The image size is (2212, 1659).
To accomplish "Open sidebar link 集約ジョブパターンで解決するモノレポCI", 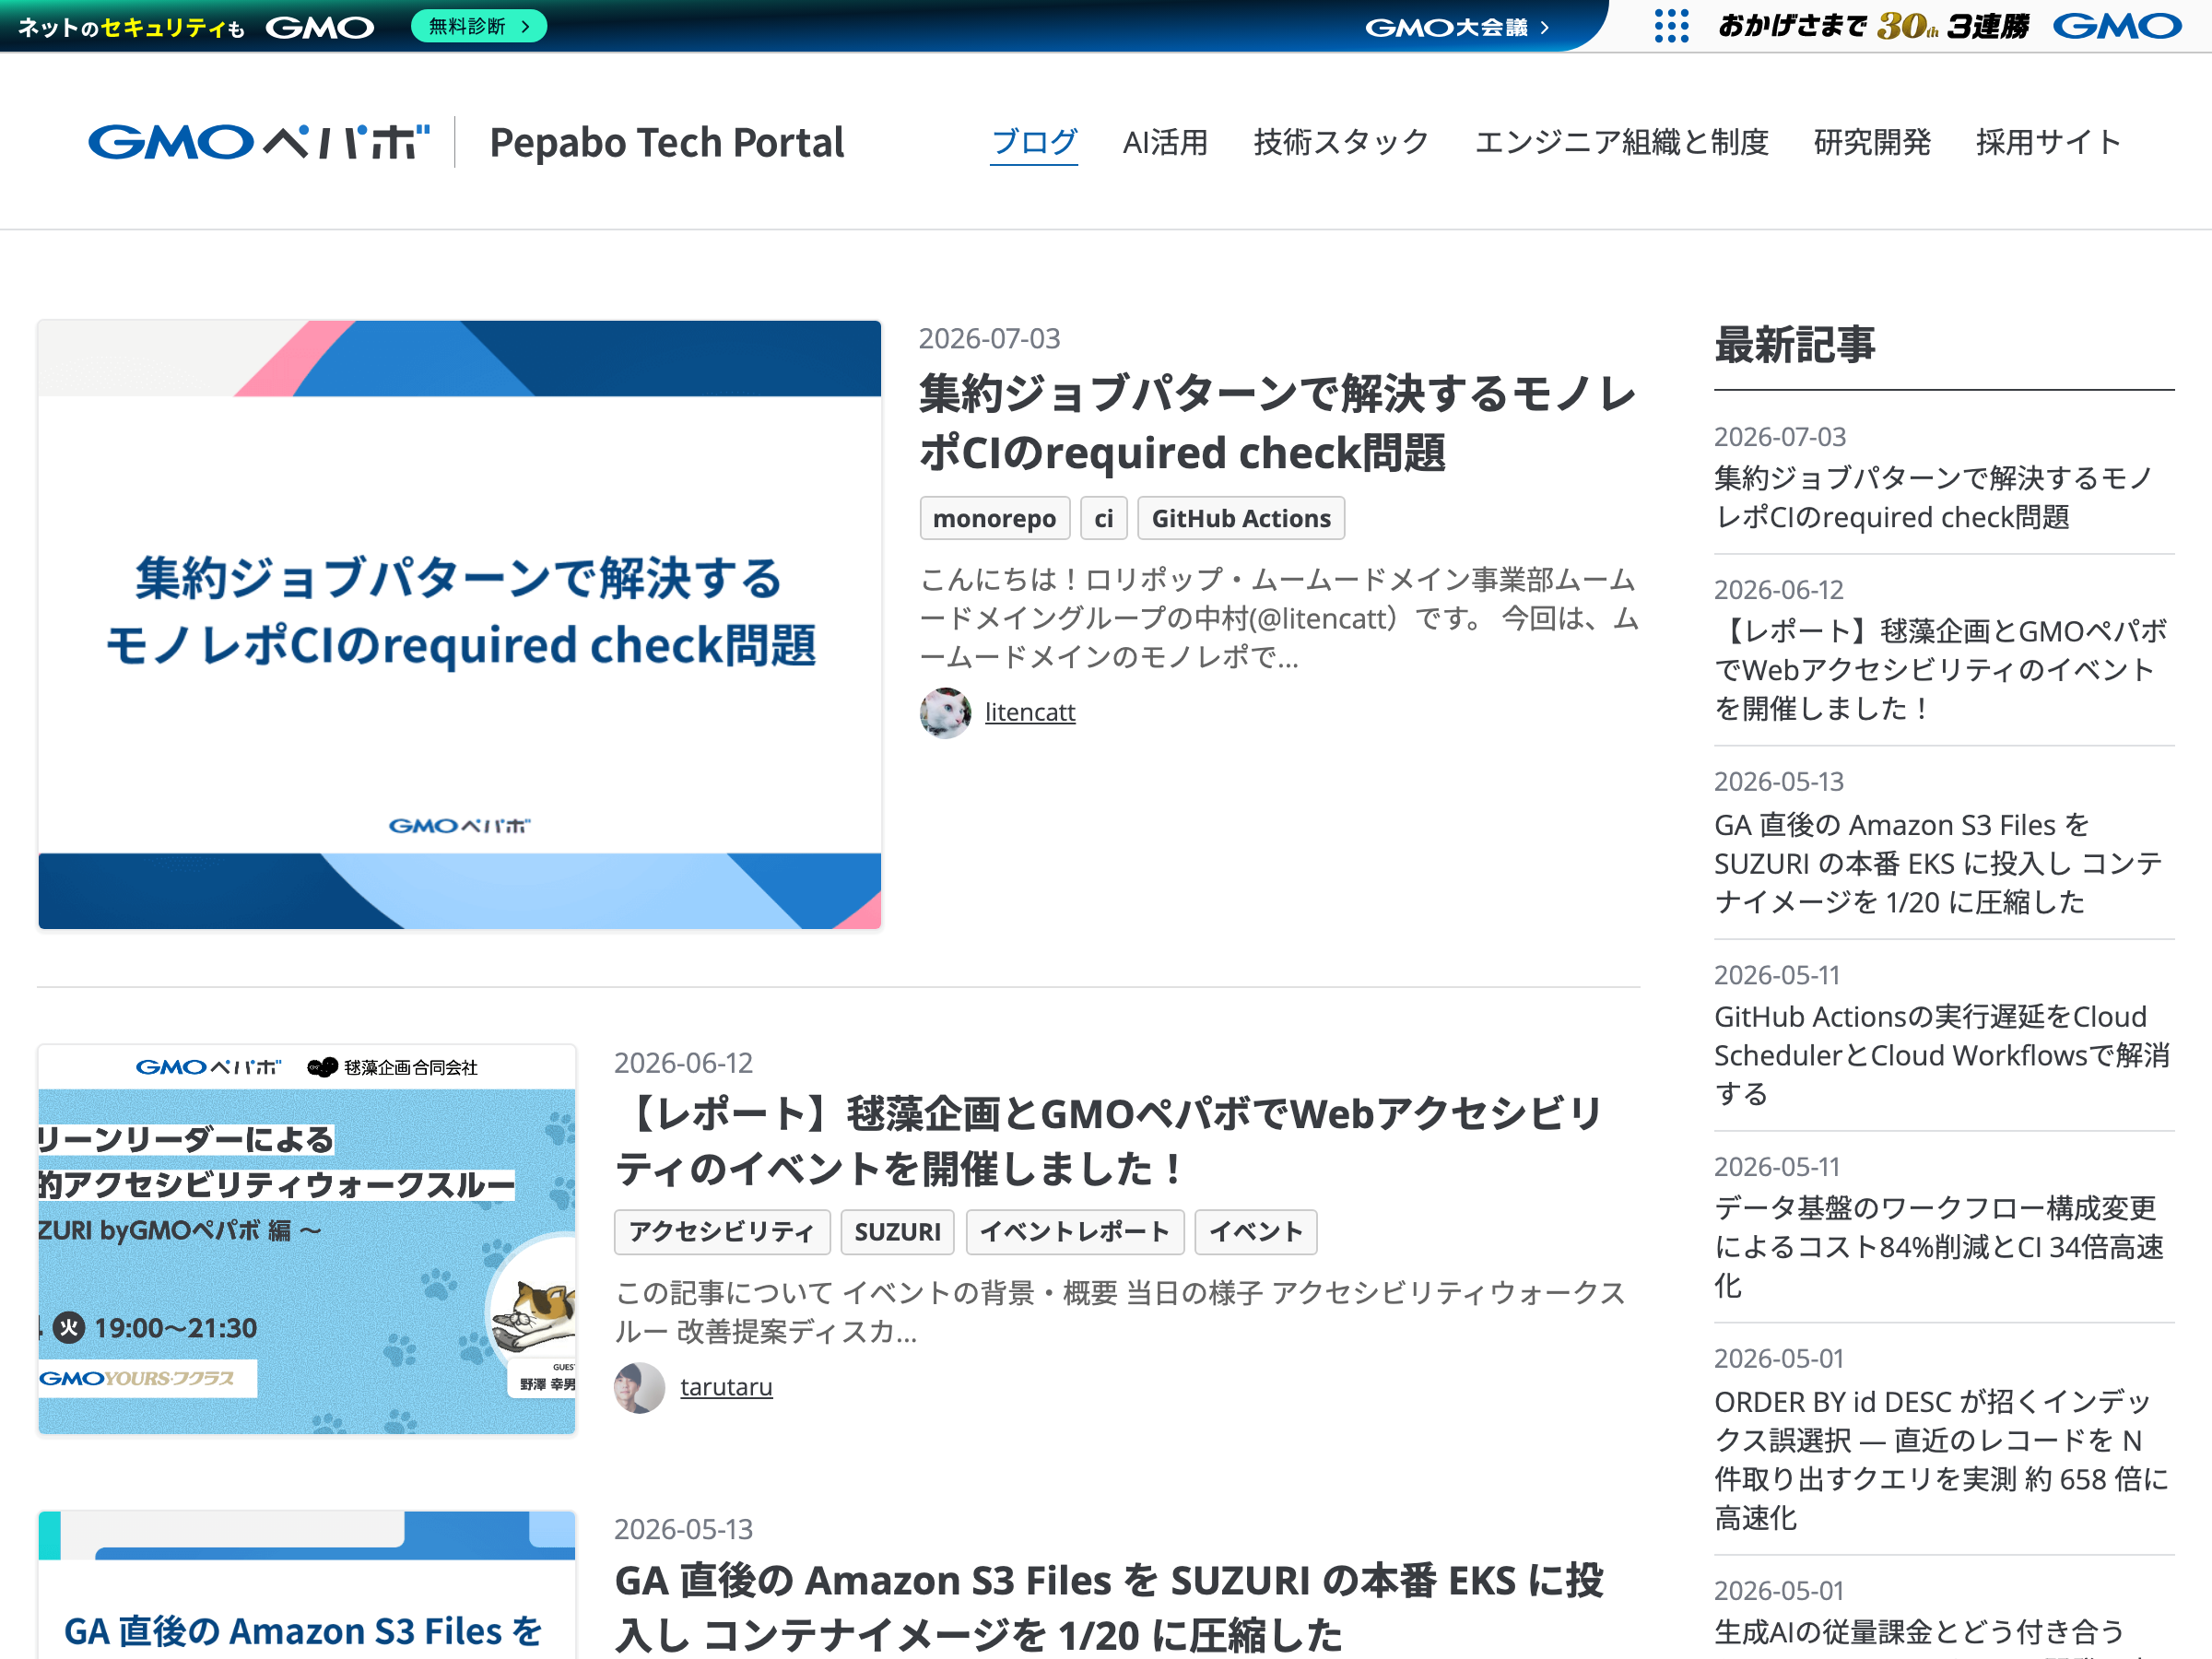I will pyautogui.click(x=1934, y=497).
